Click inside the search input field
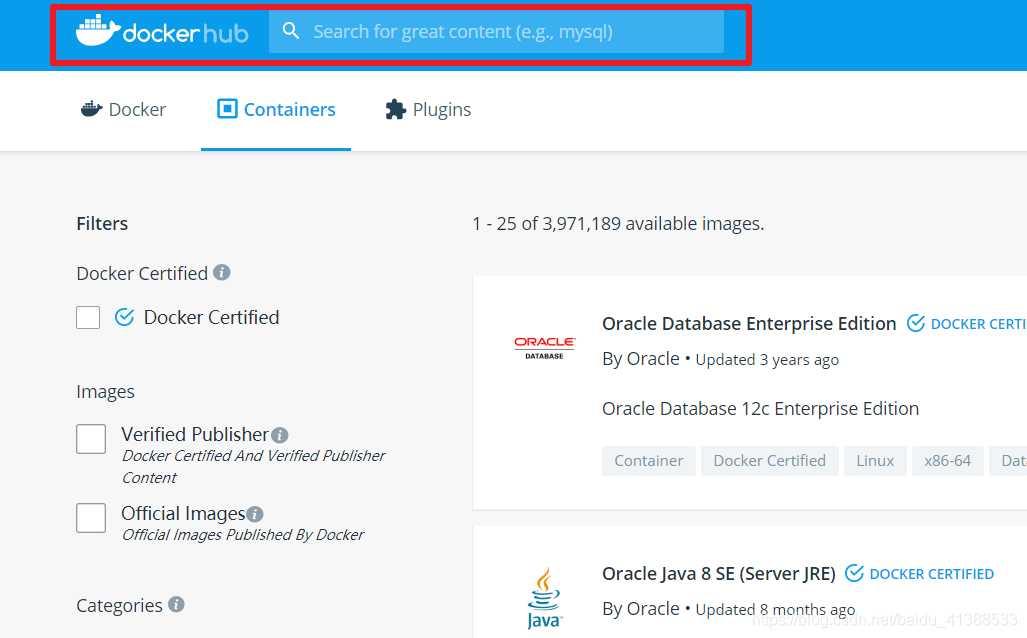1027x638 pixels. [x=500, y=31]
